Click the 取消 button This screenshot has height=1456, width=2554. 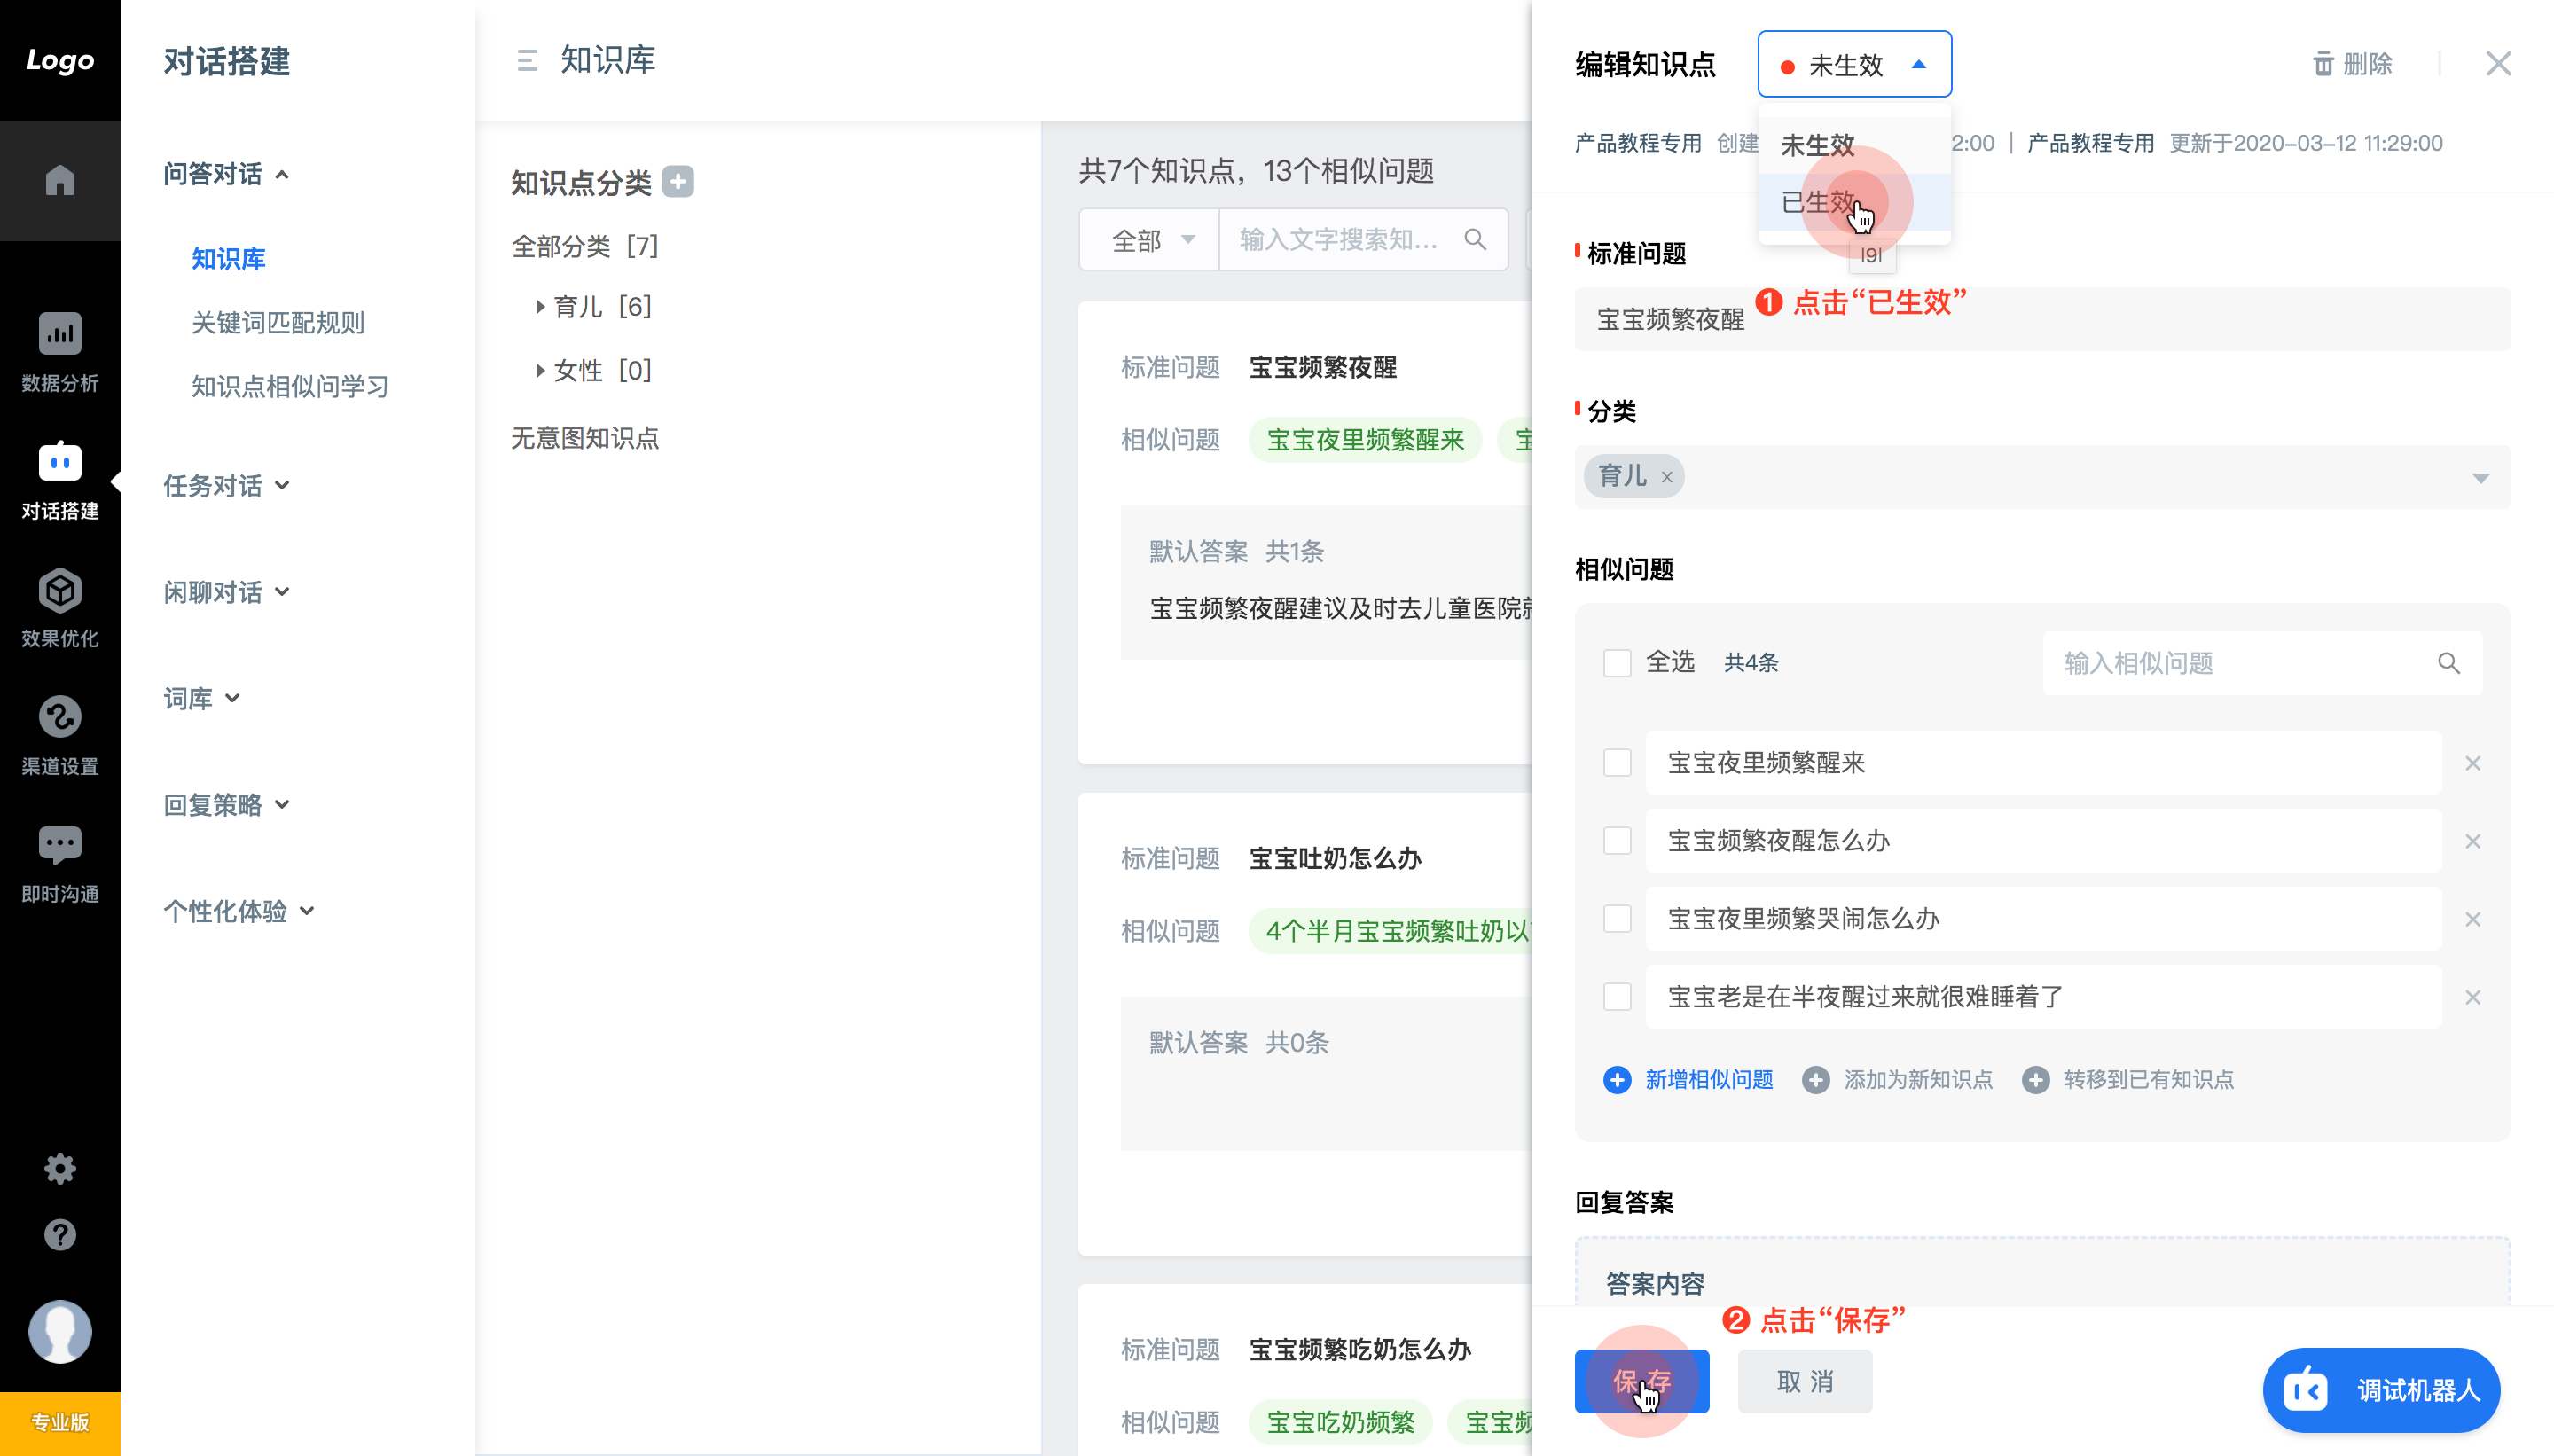tap(1804, 1381)
